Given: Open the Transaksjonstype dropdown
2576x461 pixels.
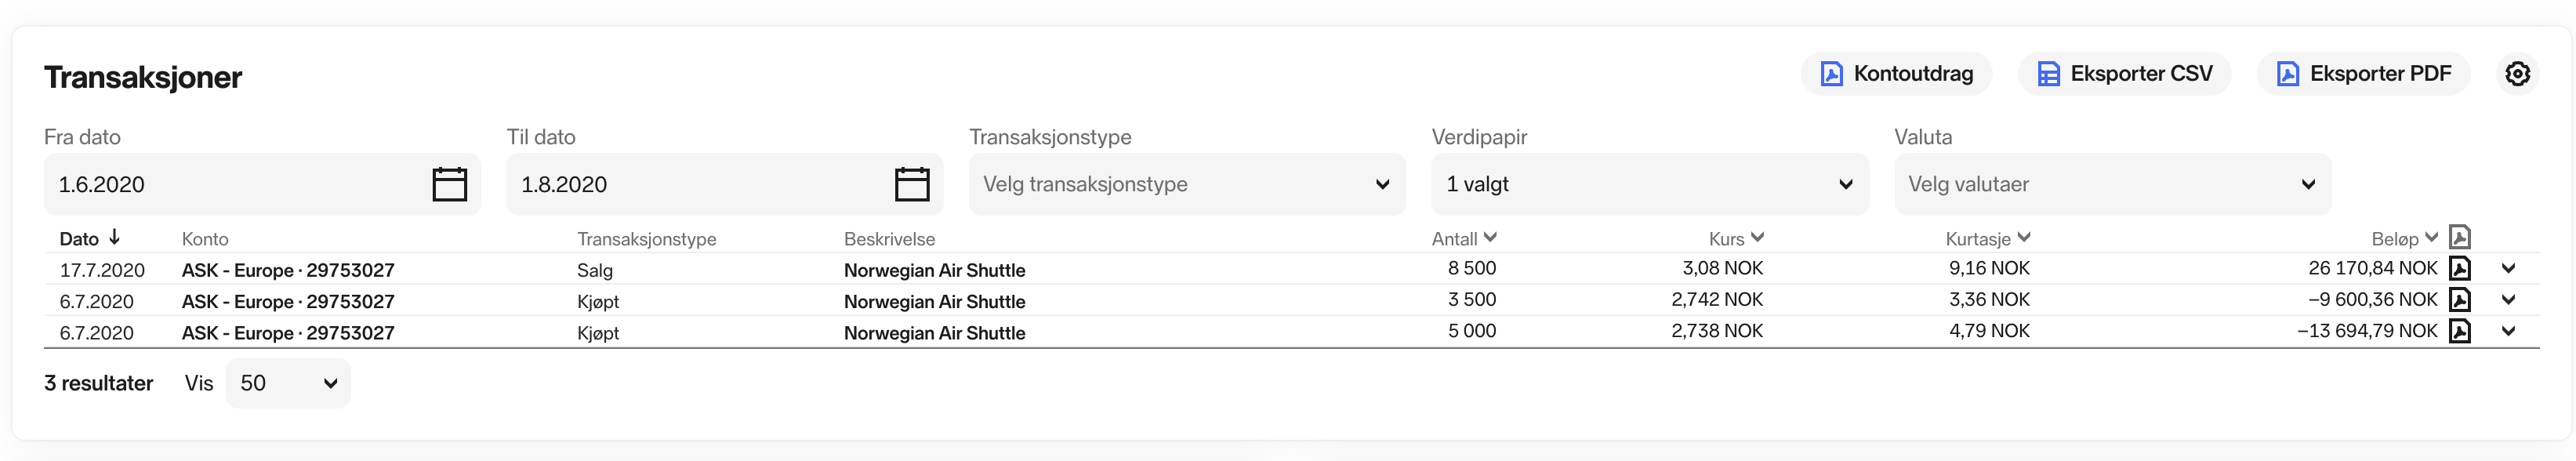Looking at the screenshot, I should tap(1186, 184).
